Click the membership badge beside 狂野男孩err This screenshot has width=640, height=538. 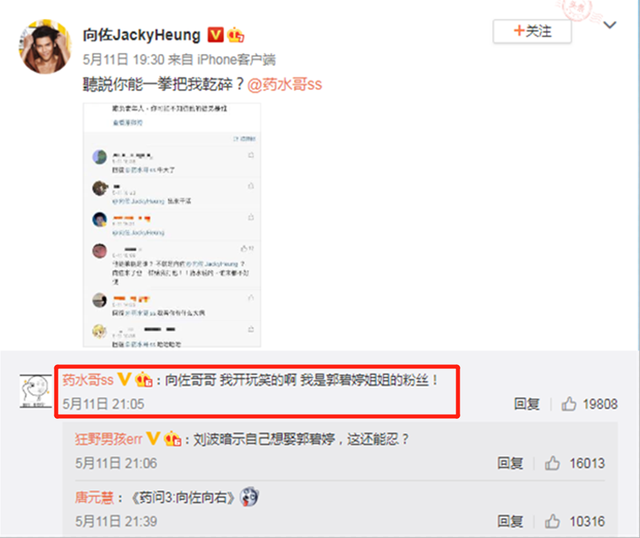[x=172, y=439]
